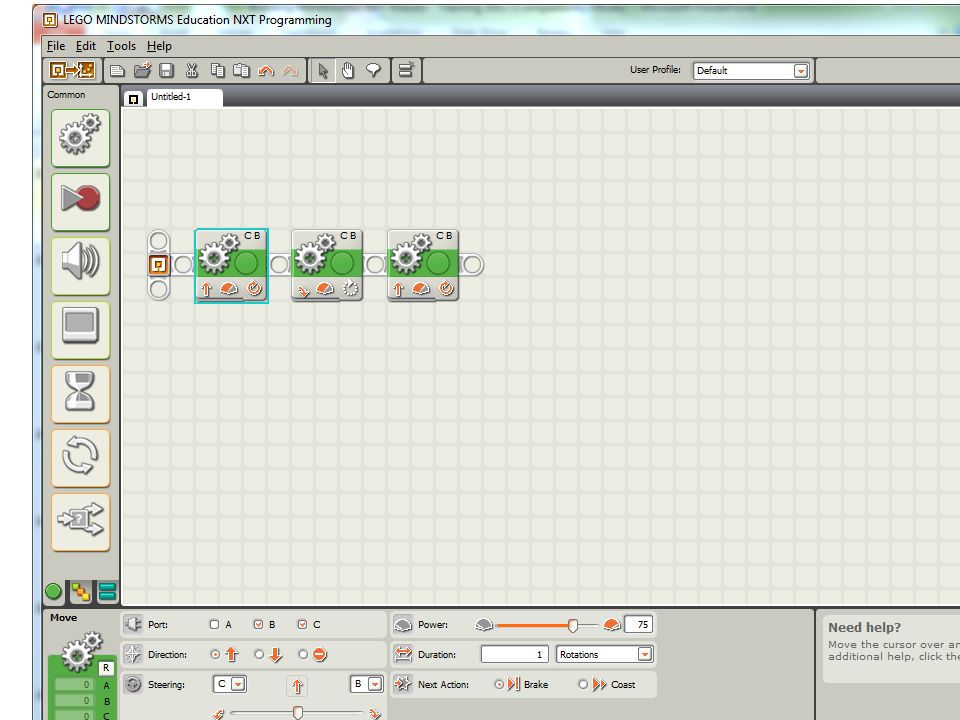Toggle Port B checkbox
This screenshot has width=960, height=720.
click(x=258, y=624)
